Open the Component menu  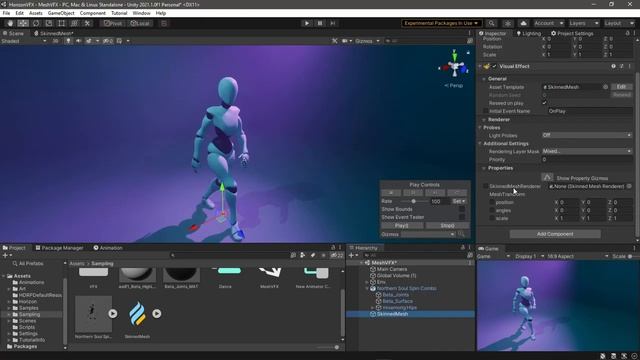[x=93, y=13]
